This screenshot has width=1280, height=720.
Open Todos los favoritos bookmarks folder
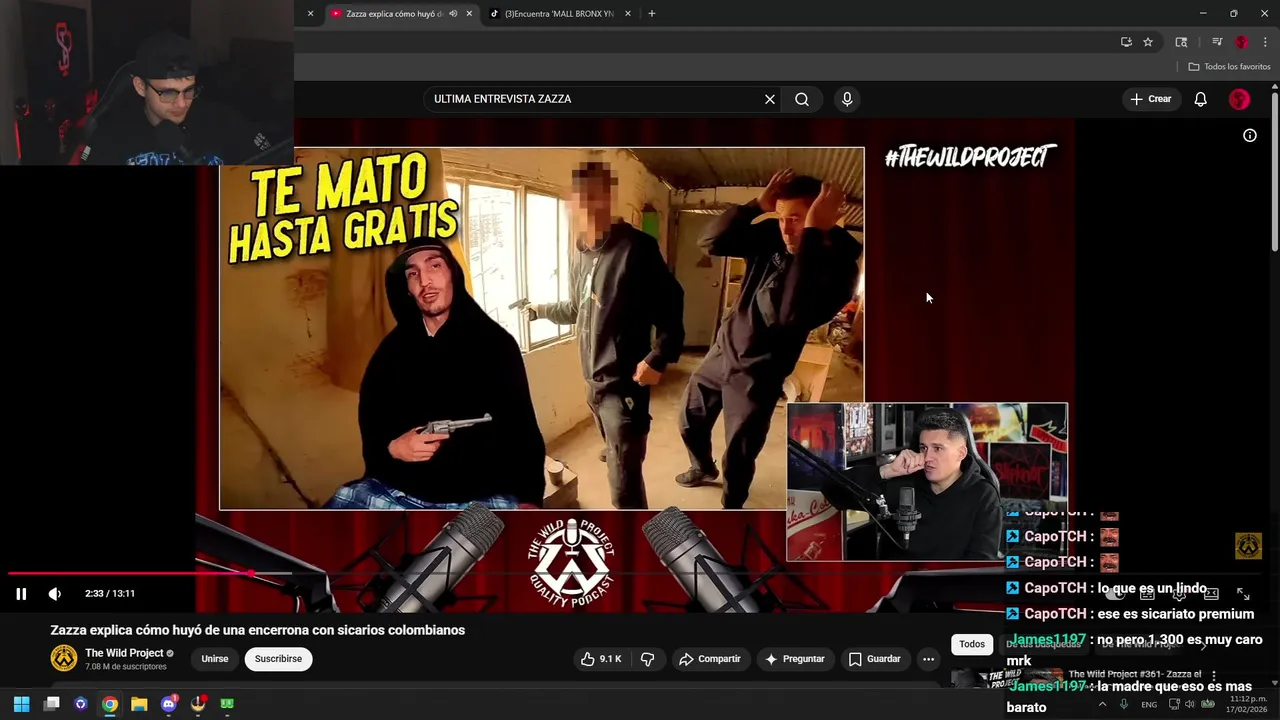coord(1229,67)
